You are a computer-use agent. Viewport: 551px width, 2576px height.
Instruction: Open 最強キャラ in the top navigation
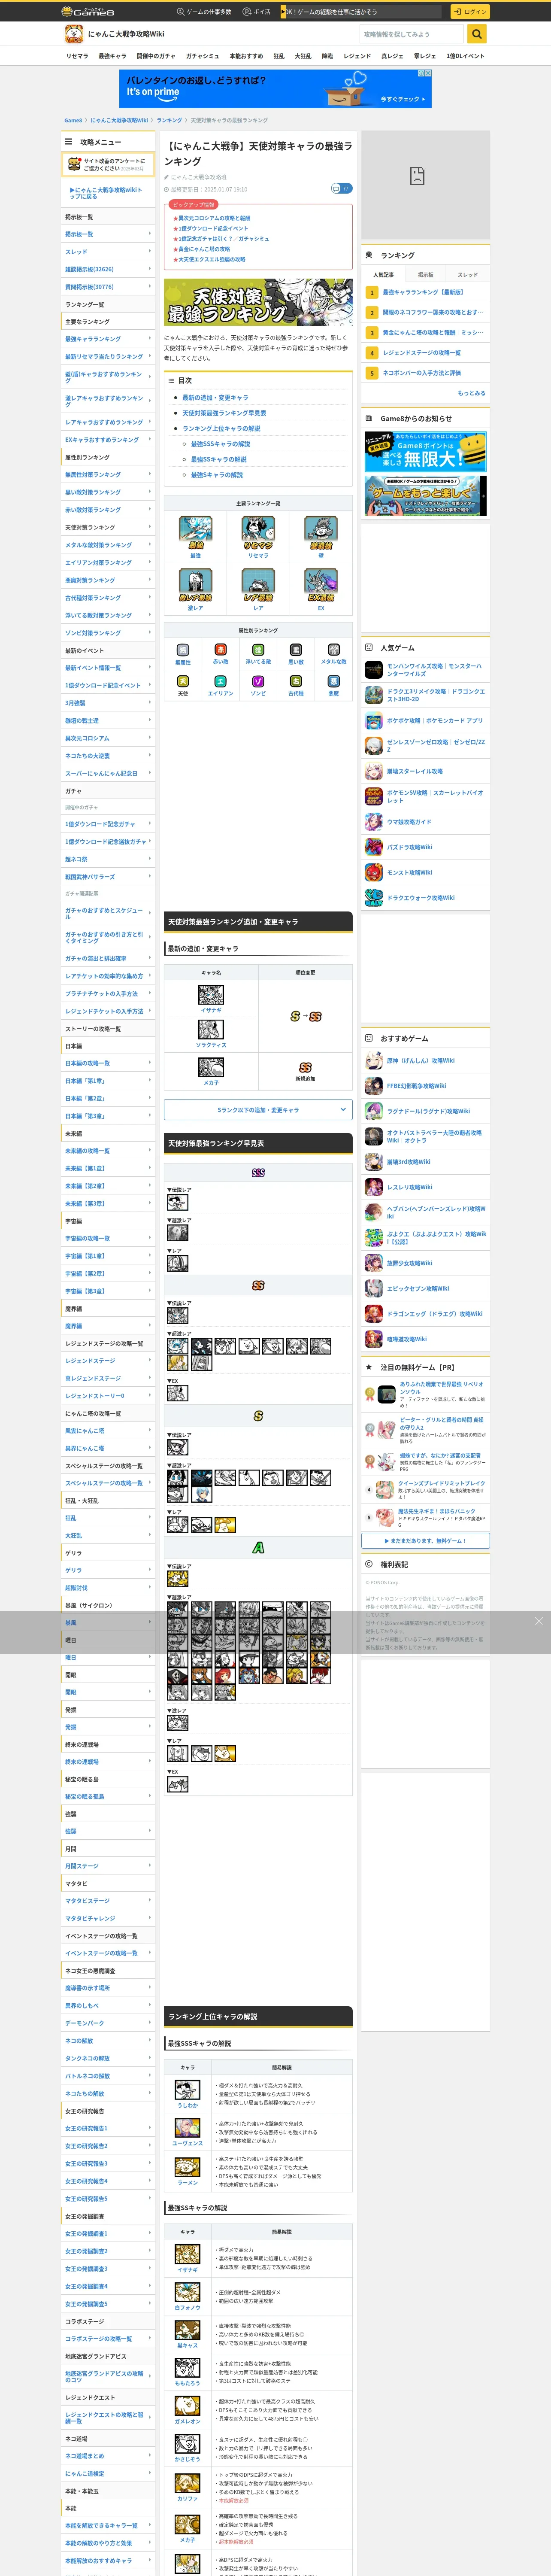[112, 56]
